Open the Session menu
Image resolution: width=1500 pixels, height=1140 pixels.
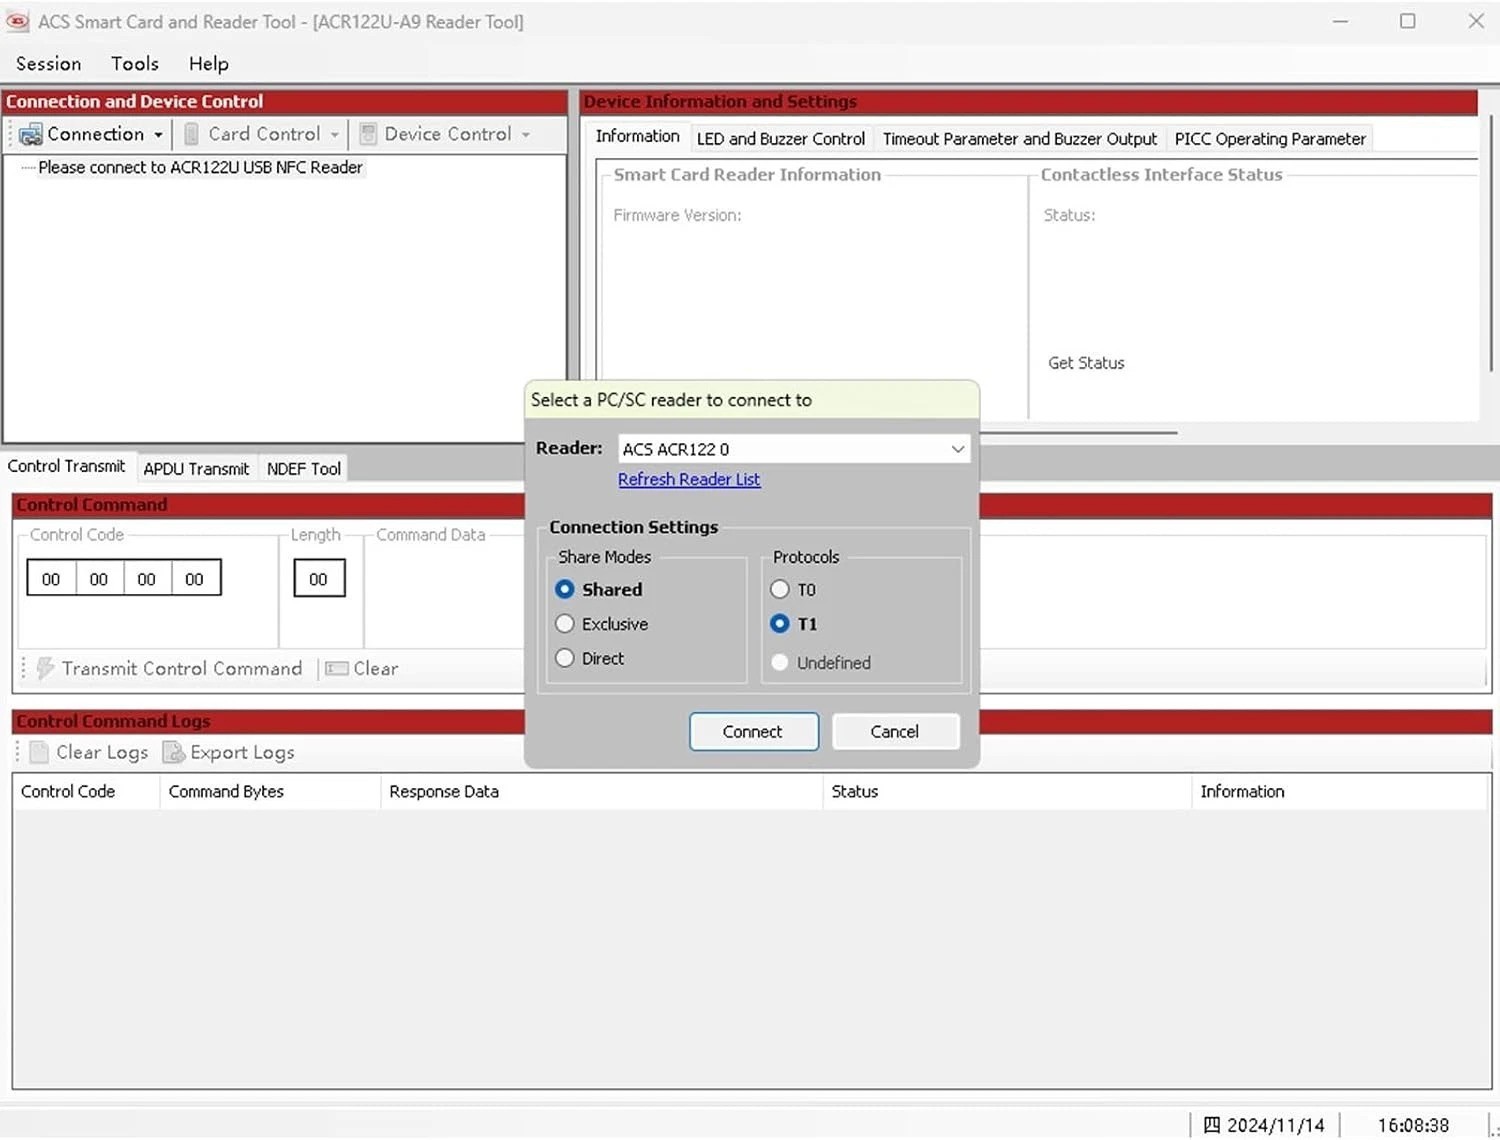click(x=48, y=64)
